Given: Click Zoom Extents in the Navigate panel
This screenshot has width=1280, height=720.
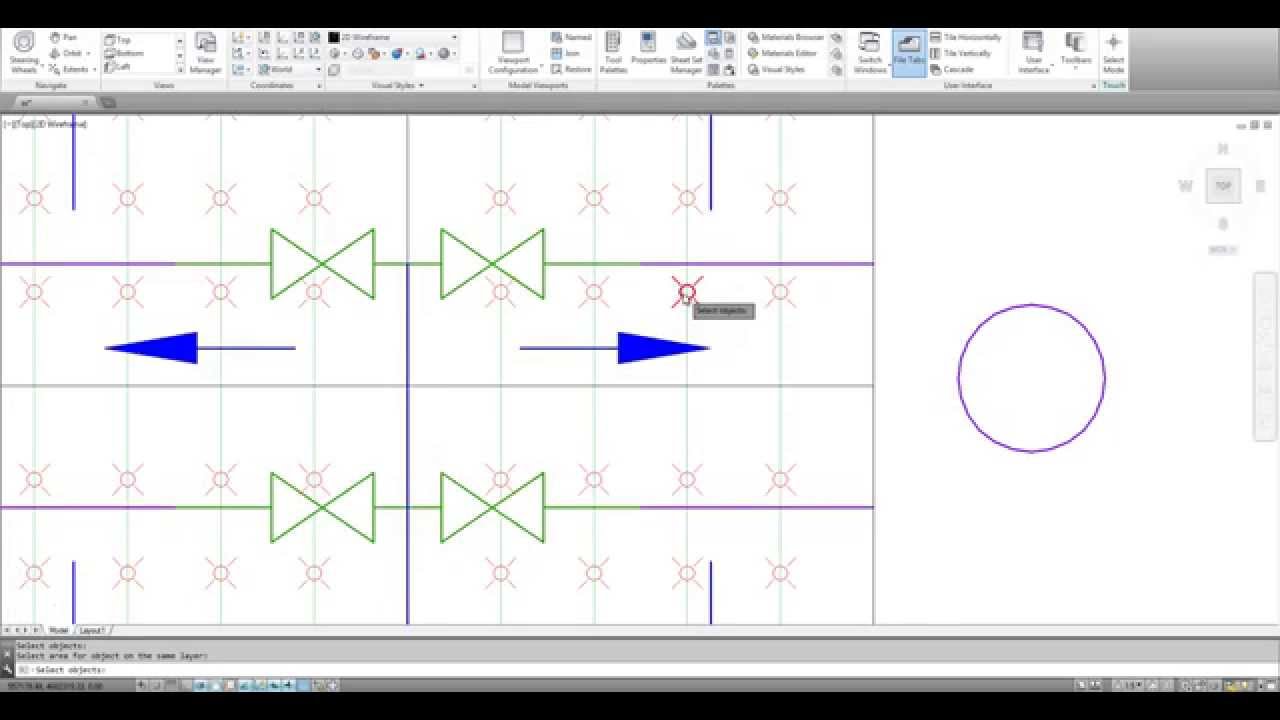Looking at the screenshot, I should (67, 69).
